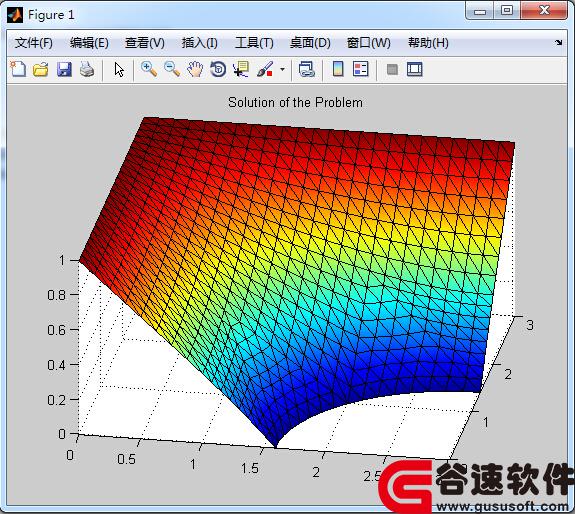Viewport: 575px width, 514px height.
Task: Click the Link Plot icon
Action: pyautogui.click(x=307, y=69)
